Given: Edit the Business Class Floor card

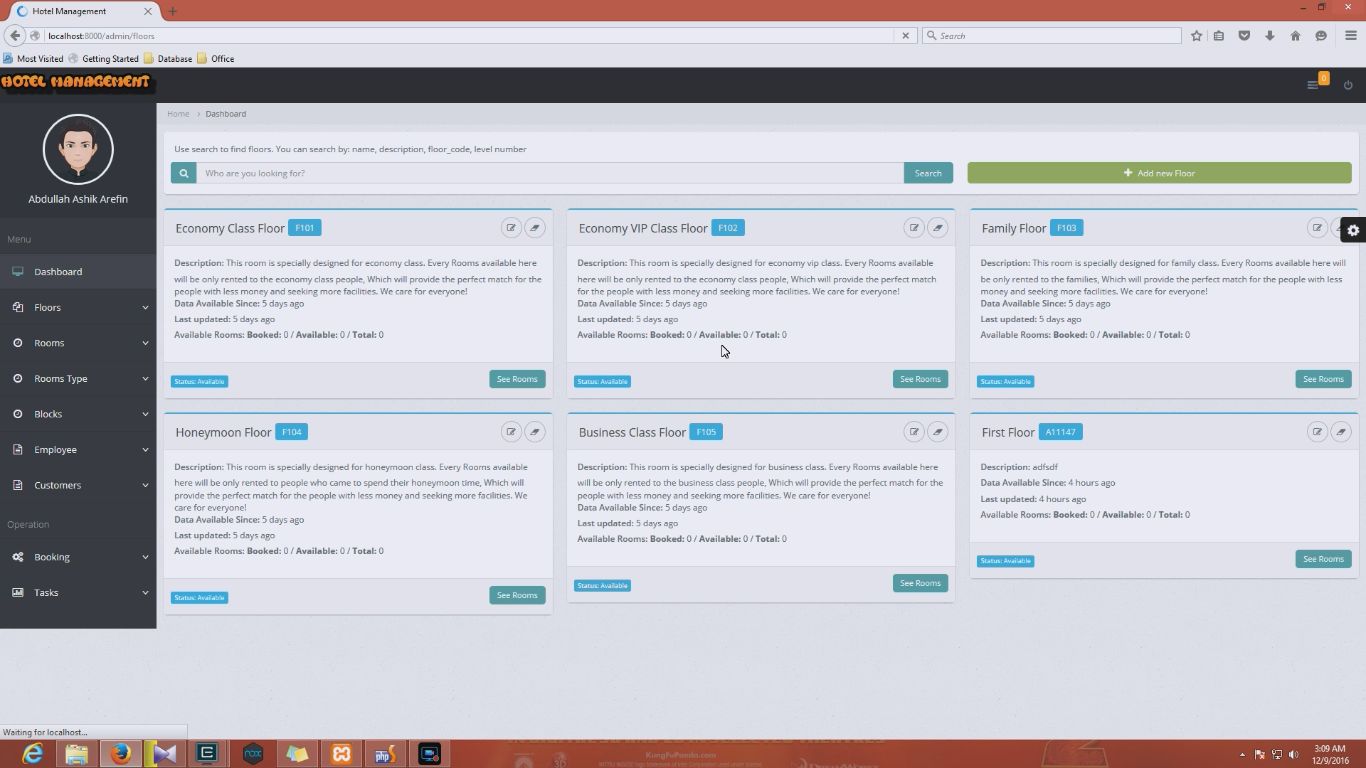Looking at the screenshot, I should (x=914, y=432).
